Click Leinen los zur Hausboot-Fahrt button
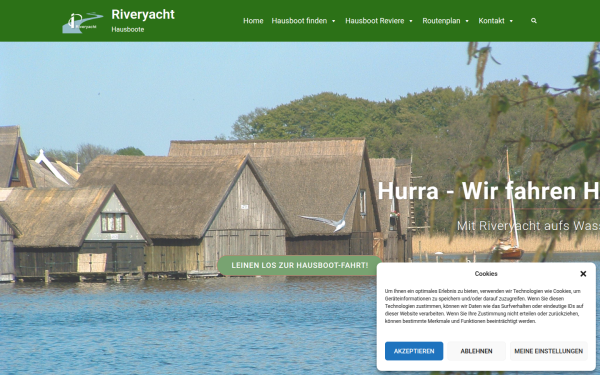 (300, 265)
